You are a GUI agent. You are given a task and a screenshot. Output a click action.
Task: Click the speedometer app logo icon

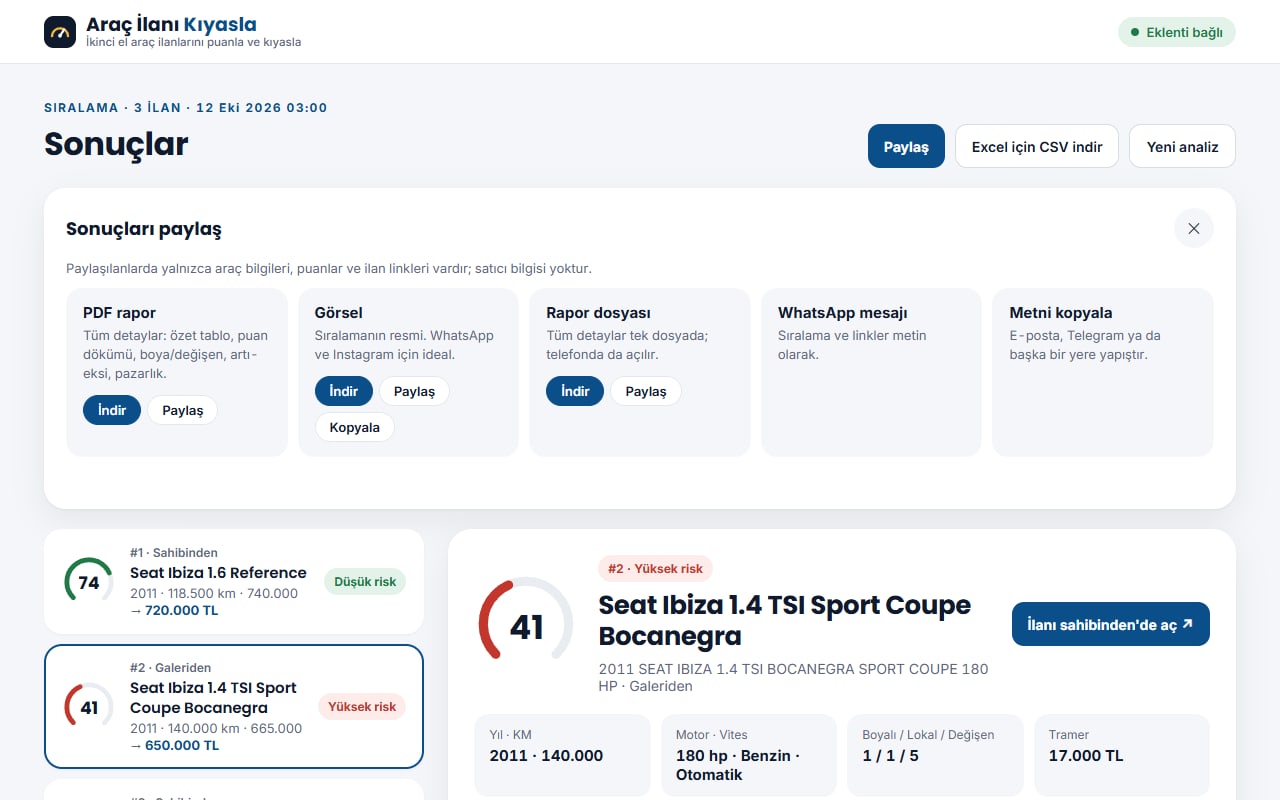pos(60,32)
